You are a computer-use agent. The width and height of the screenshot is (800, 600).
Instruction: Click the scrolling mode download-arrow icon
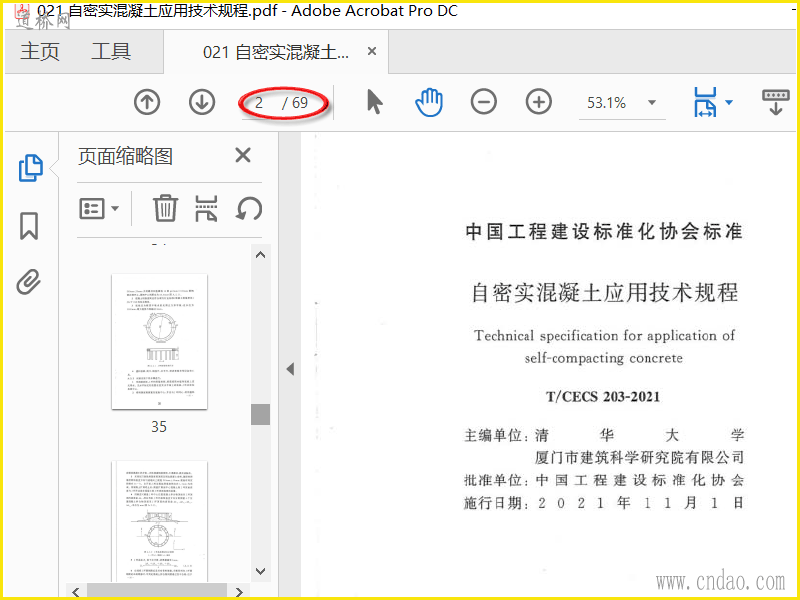(776, 103)
